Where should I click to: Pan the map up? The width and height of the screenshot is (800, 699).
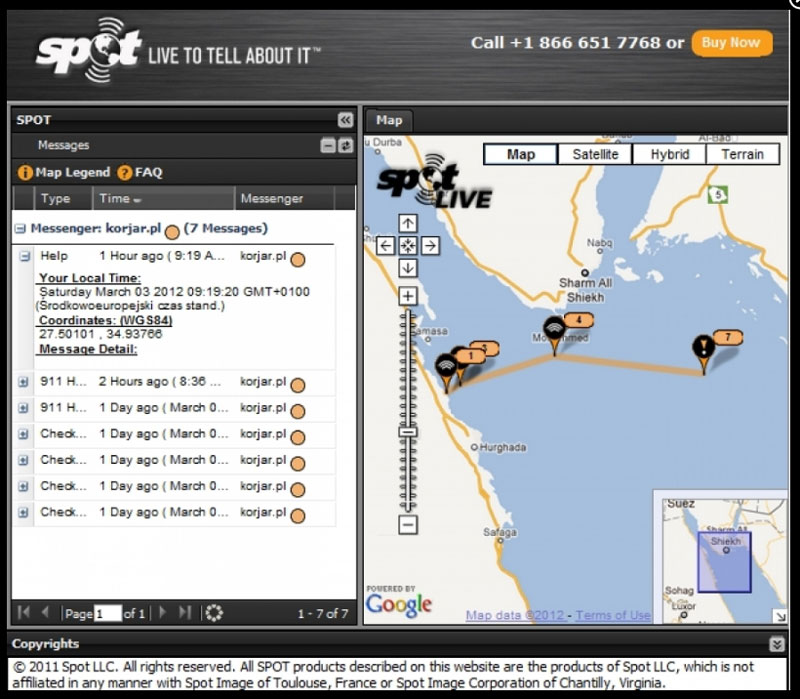pos(407,223)
